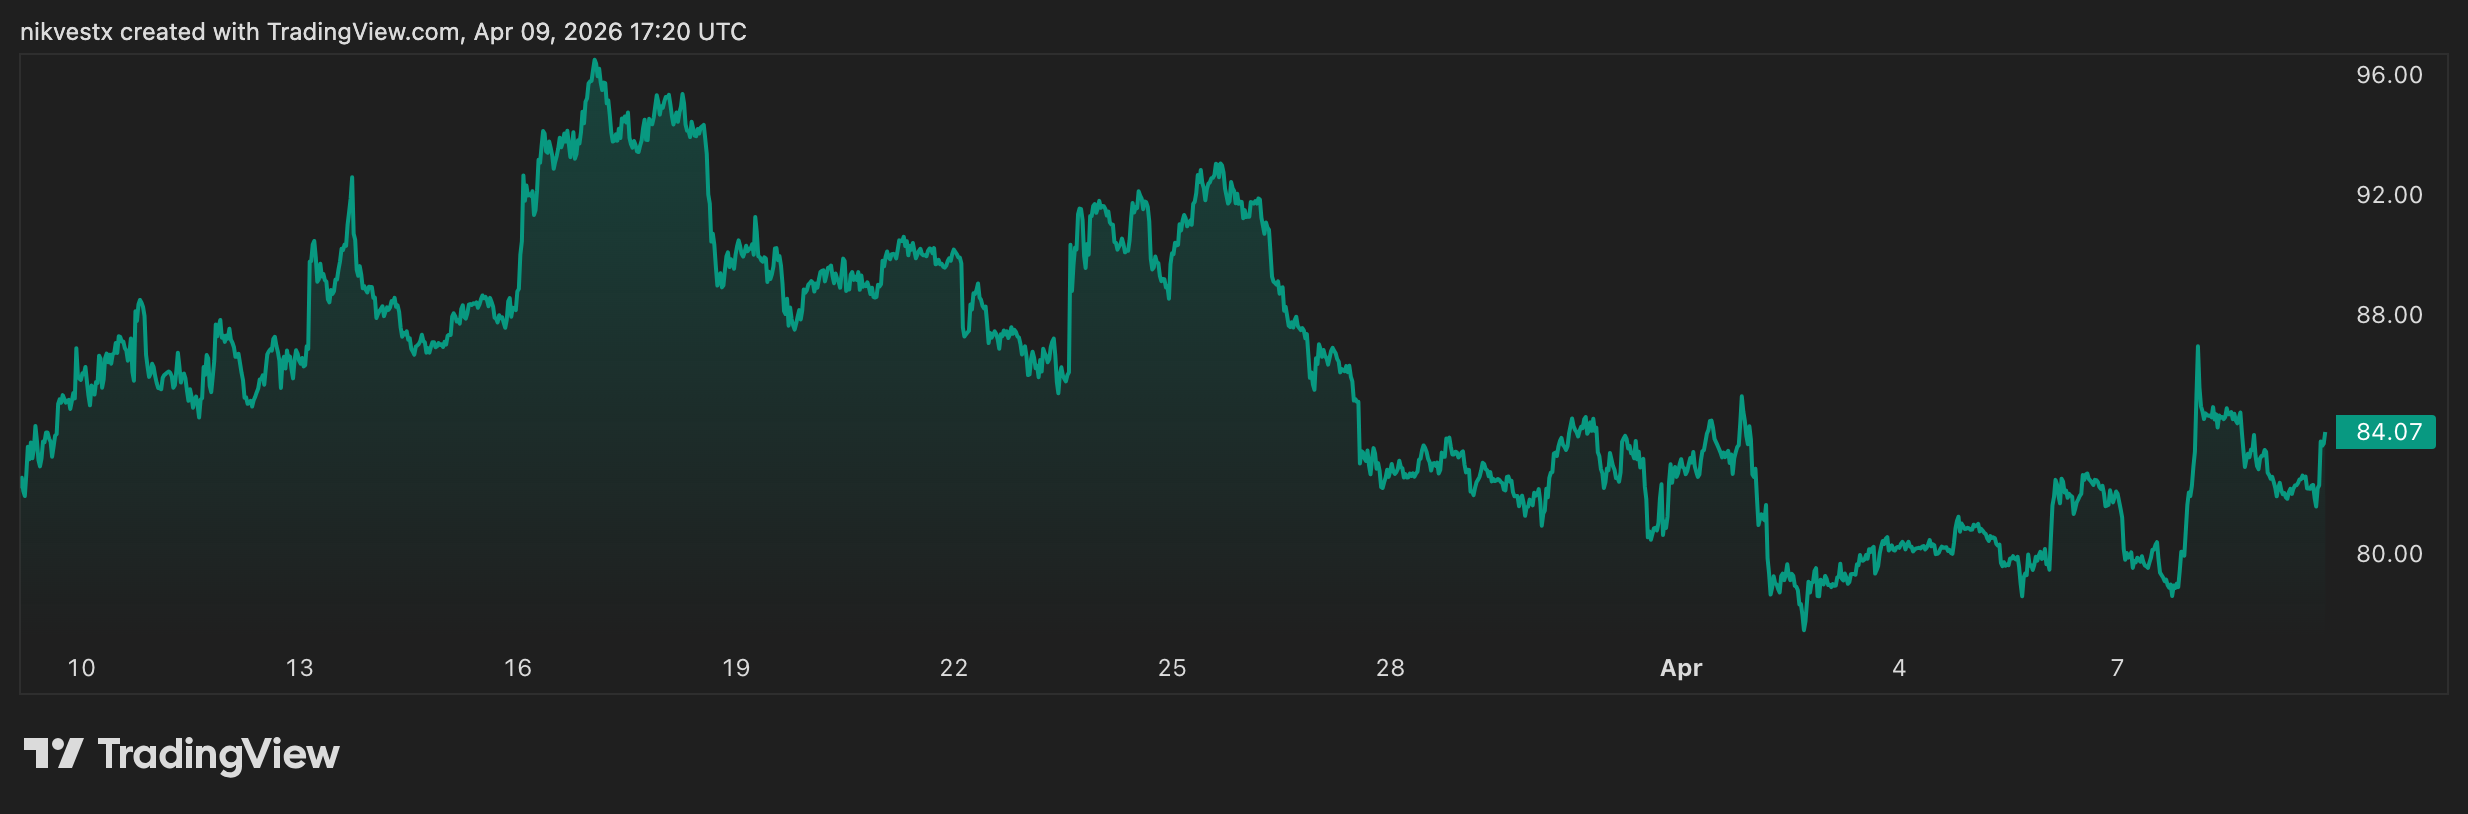Click the 92.00 price axis label
2468x814 pixels.
click(2389, 195)
